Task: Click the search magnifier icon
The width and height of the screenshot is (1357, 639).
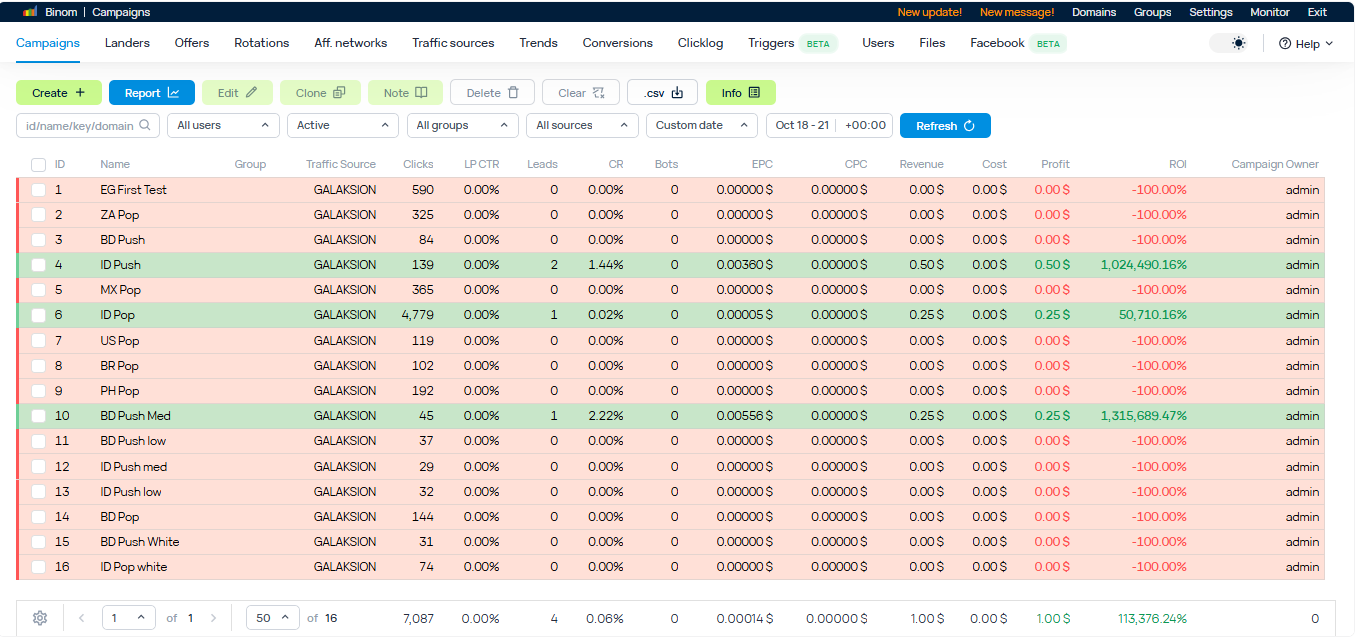Action: click(146, 125)
